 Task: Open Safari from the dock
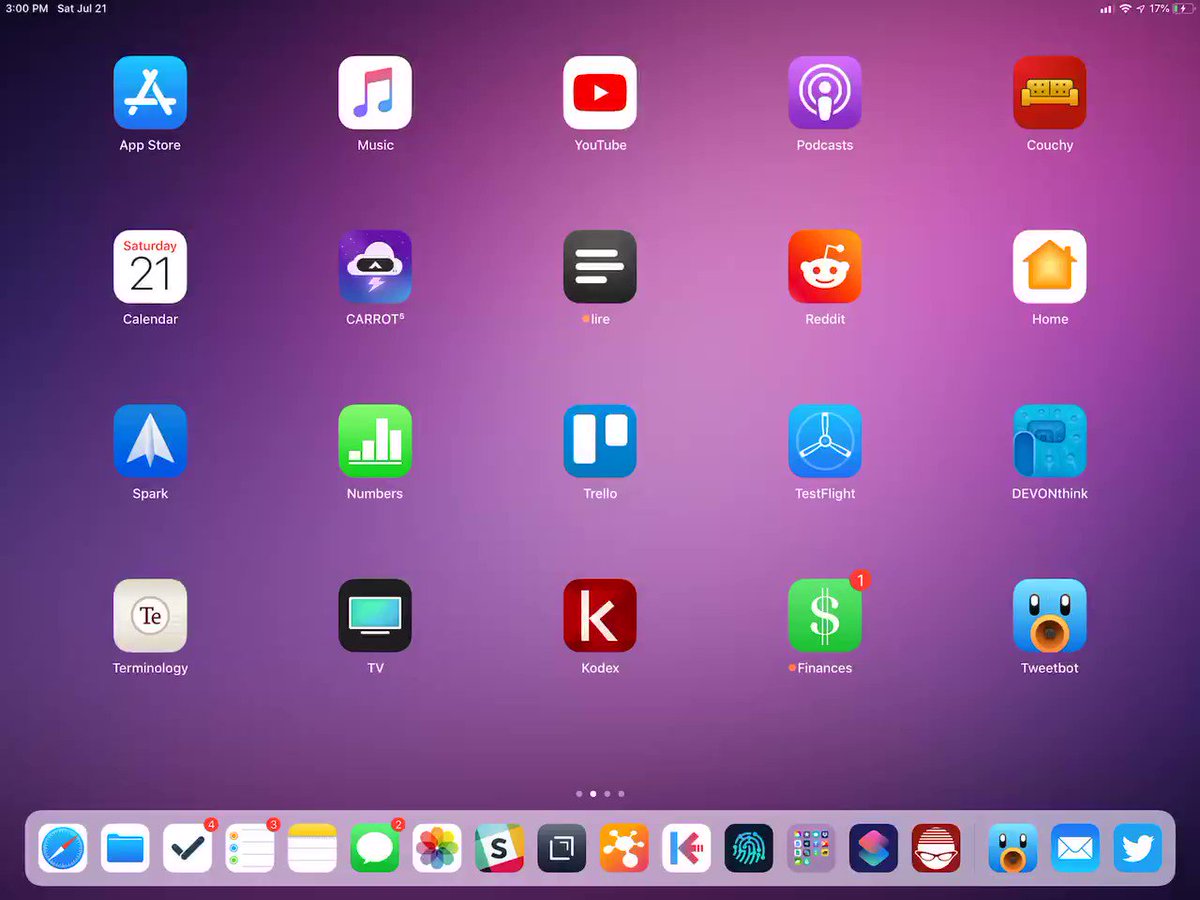[63, 848]
